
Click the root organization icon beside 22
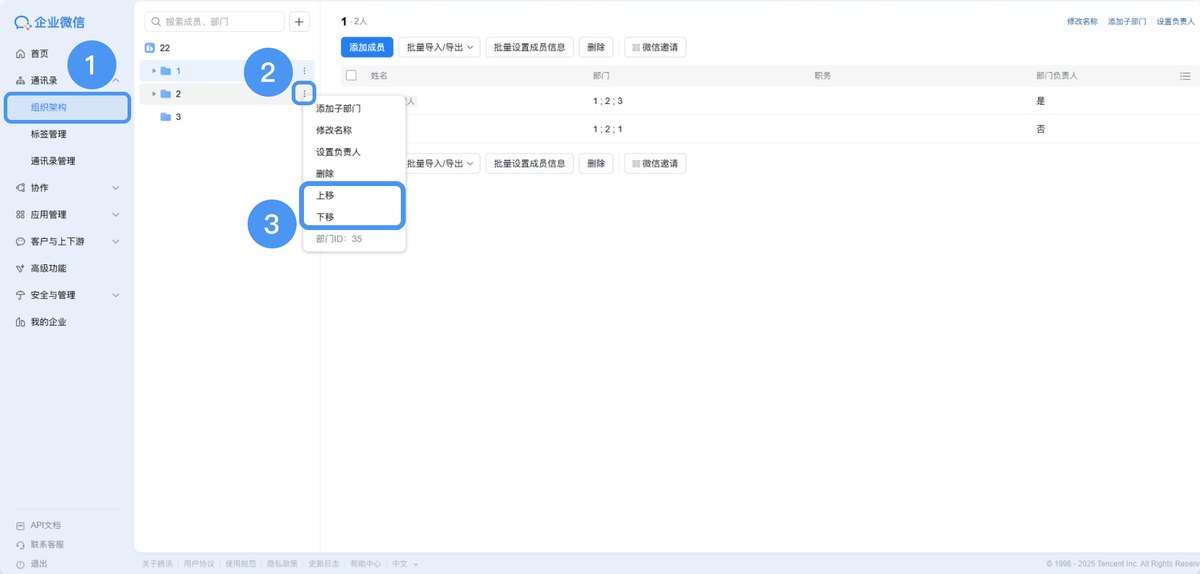coord(150,47)
